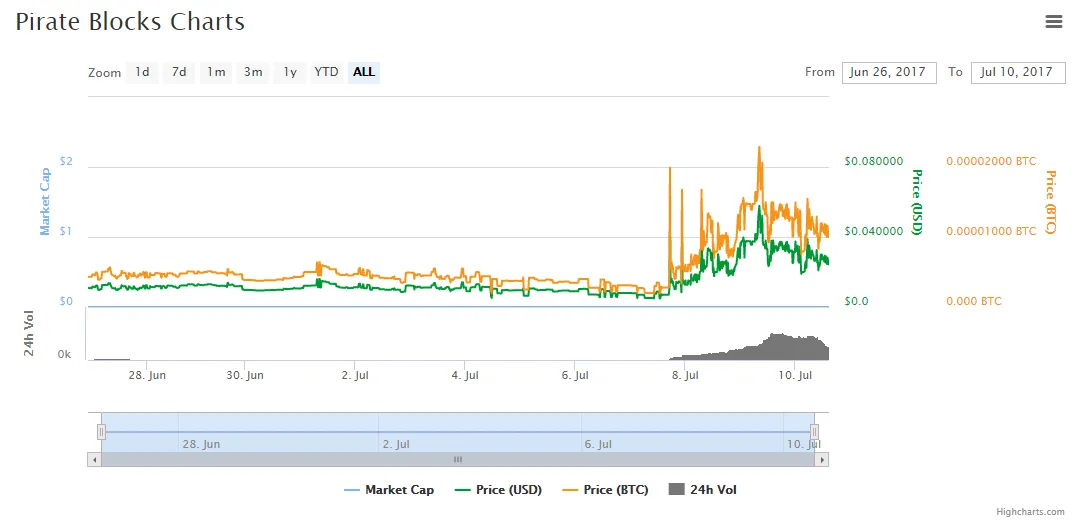This screenshot has height=526, width=1079.
Task: Click the navigator right range handle
Action: [x=815, y=432]
